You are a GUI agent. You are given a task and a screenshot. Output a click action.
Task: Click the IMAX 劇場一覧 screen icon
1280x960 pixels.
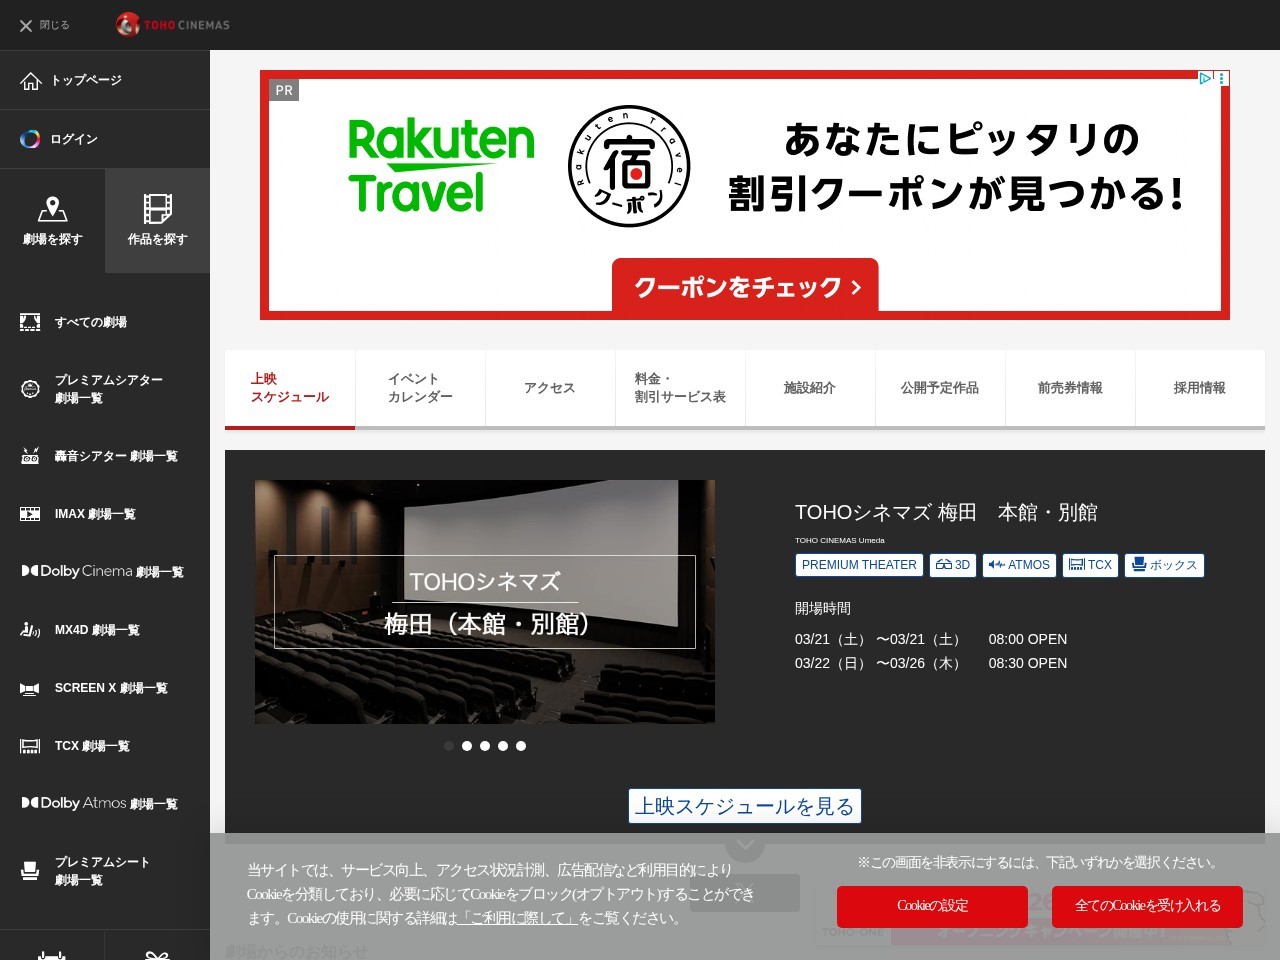click(30, 513)
